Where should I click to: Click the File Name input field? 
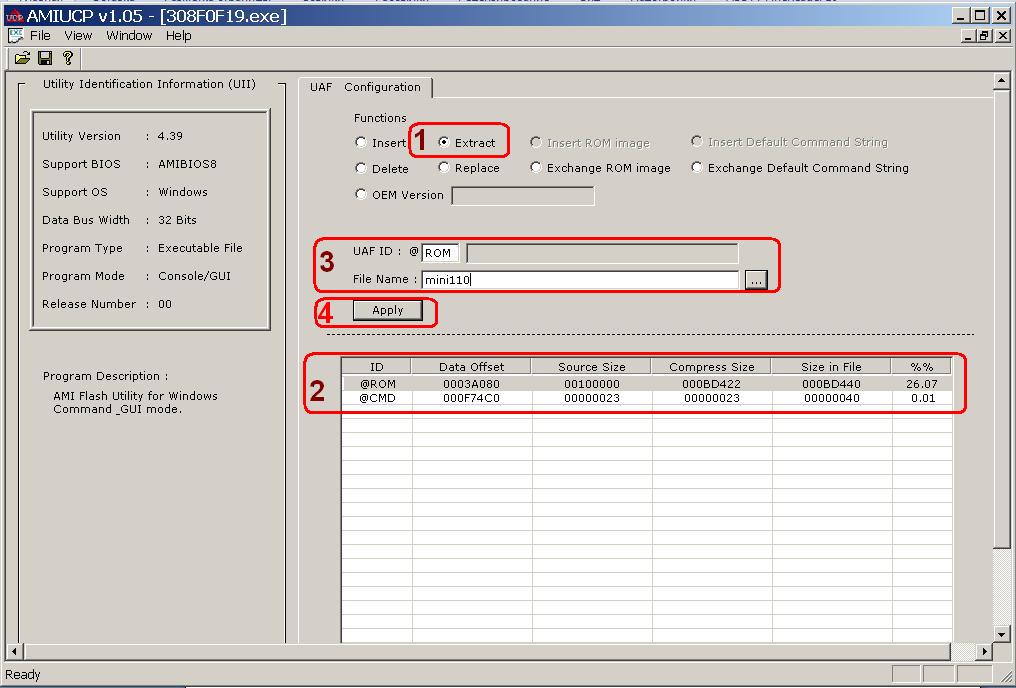pyautogui.click(x=580, y=280)
